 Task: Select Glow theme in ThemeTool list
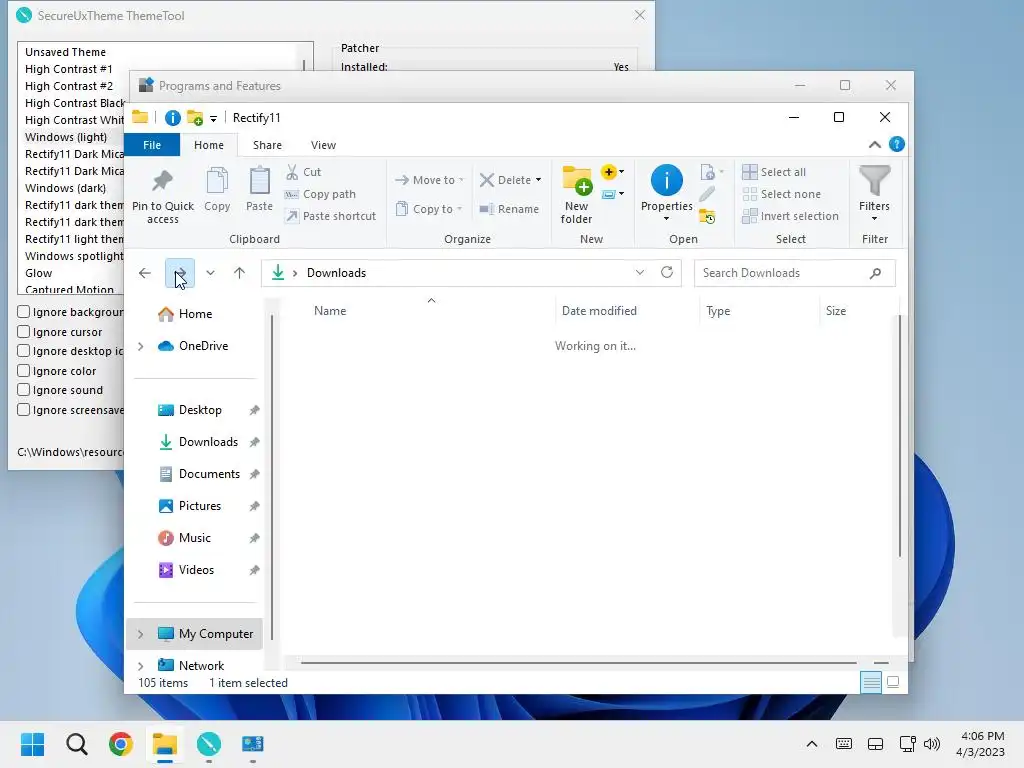point(39,273)
